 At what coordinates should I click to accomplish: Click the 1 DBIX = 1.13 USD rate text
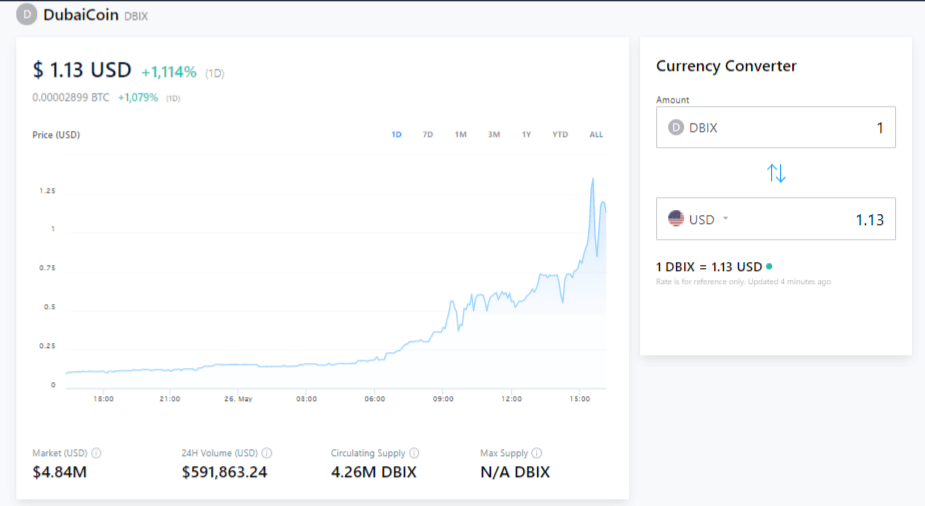click(x=709, y=267)
